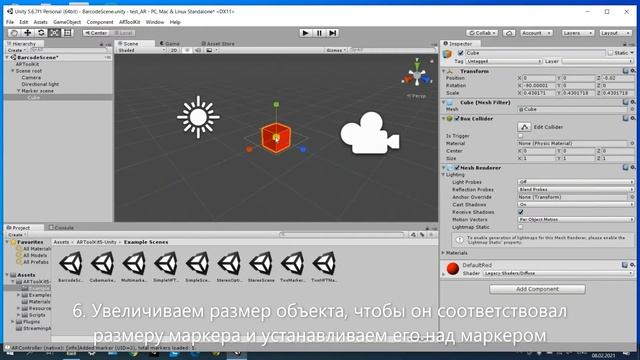640x360 pixels.
Task: Open the Cubemarker scene asset
Action: (x=102, y=267)
